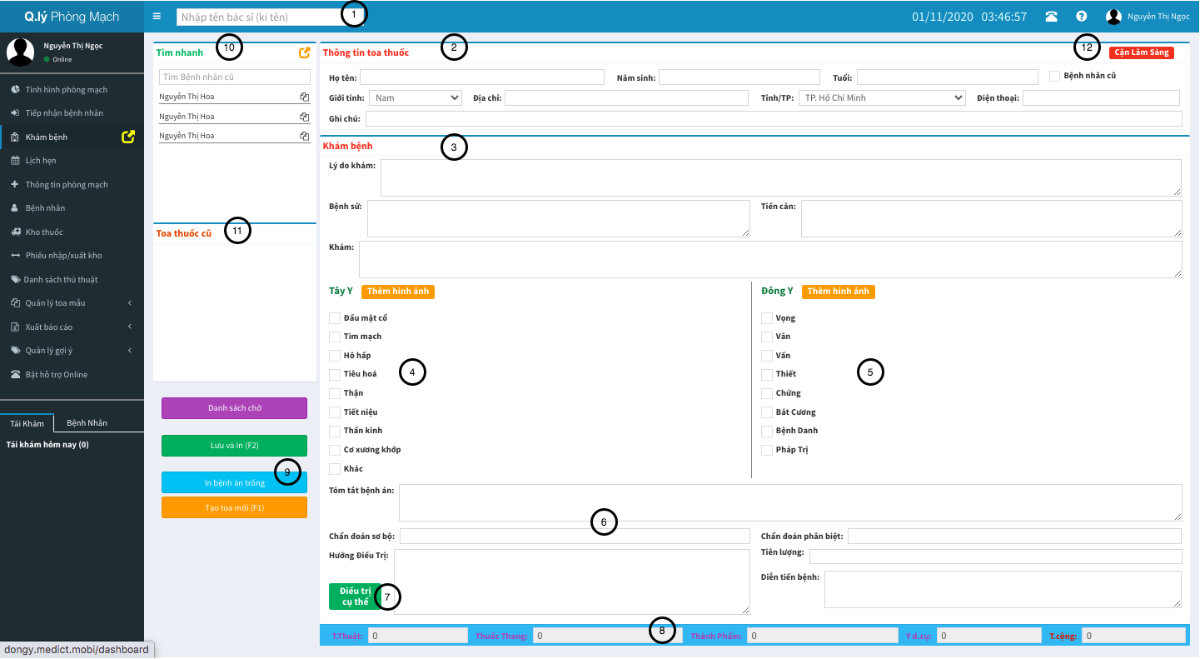Click the orange edit icon beside Khám bệnh
The width and height of the screenshot is (1200, 659).
pyautogui.click(x=128, y=138)
